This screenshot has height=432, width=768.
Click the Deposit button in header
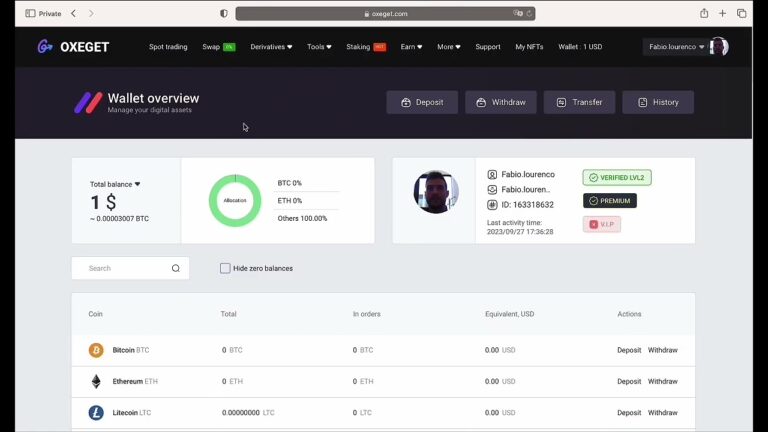click(422, 102)
